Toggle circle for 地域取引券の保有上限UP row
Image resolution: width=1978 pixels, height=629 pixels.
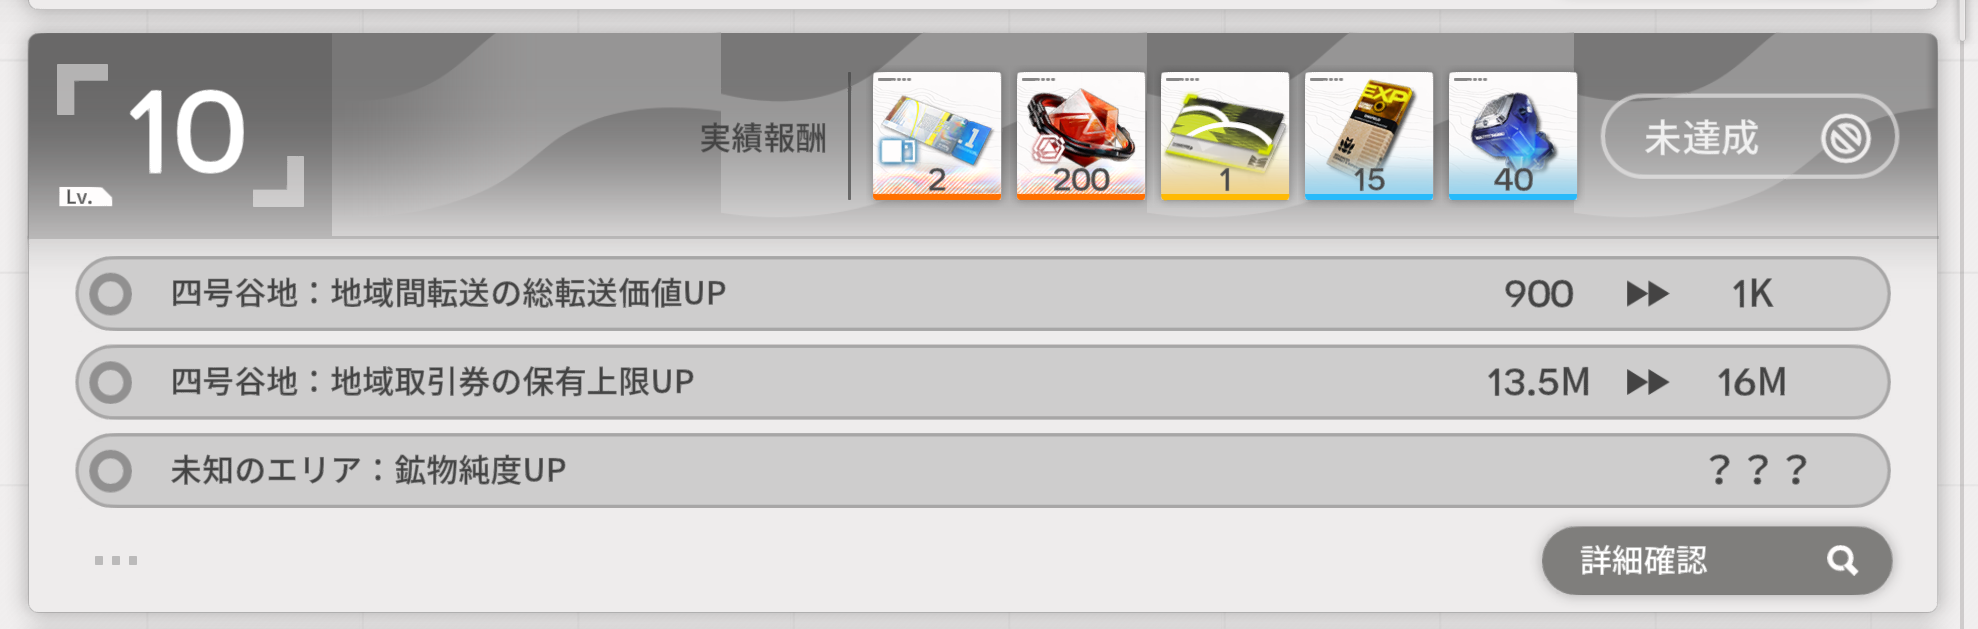pyautogui.click(x=110, y=382)
